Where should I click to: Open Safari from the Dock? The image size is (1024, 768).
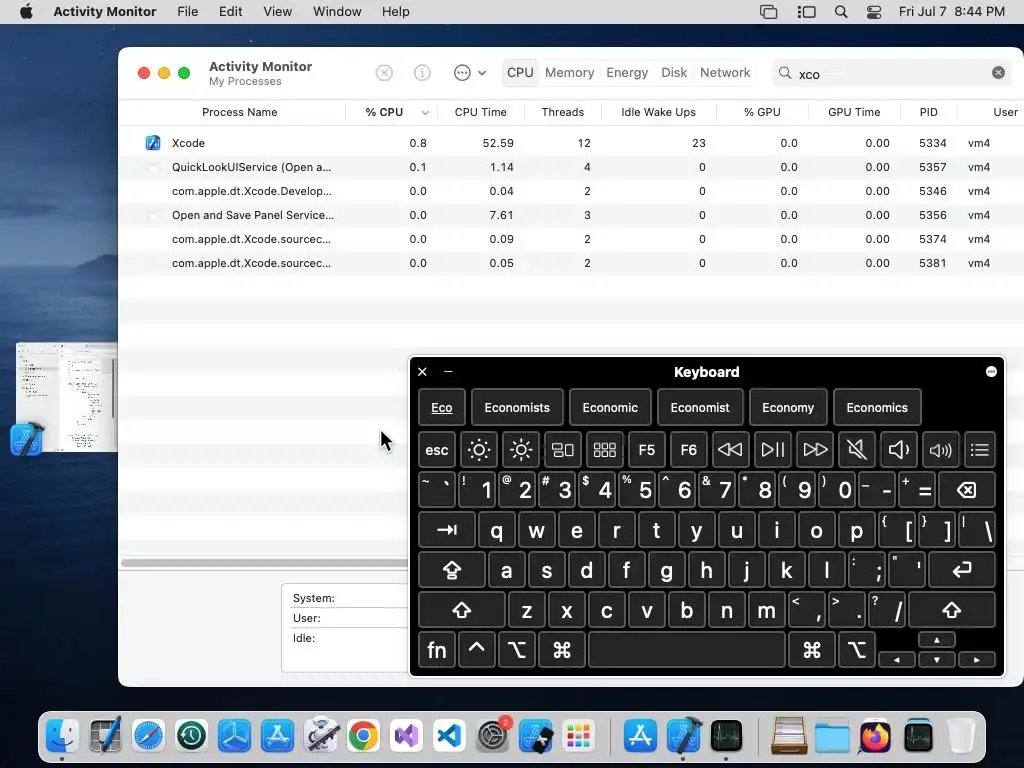point(148,736)
